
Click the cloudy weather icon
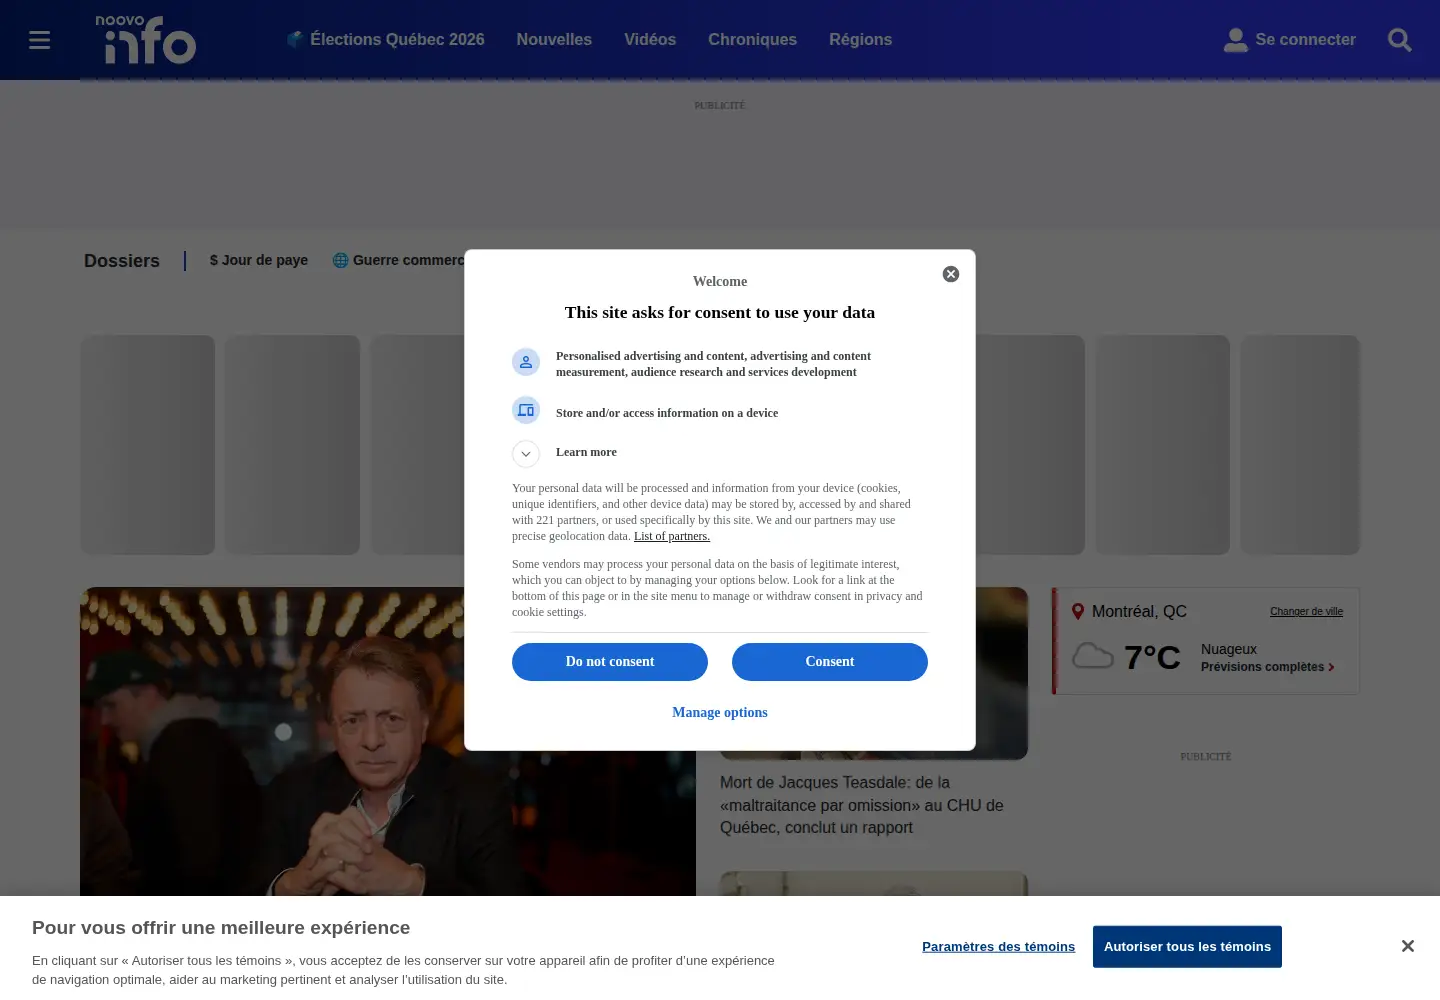(1093, 656)
